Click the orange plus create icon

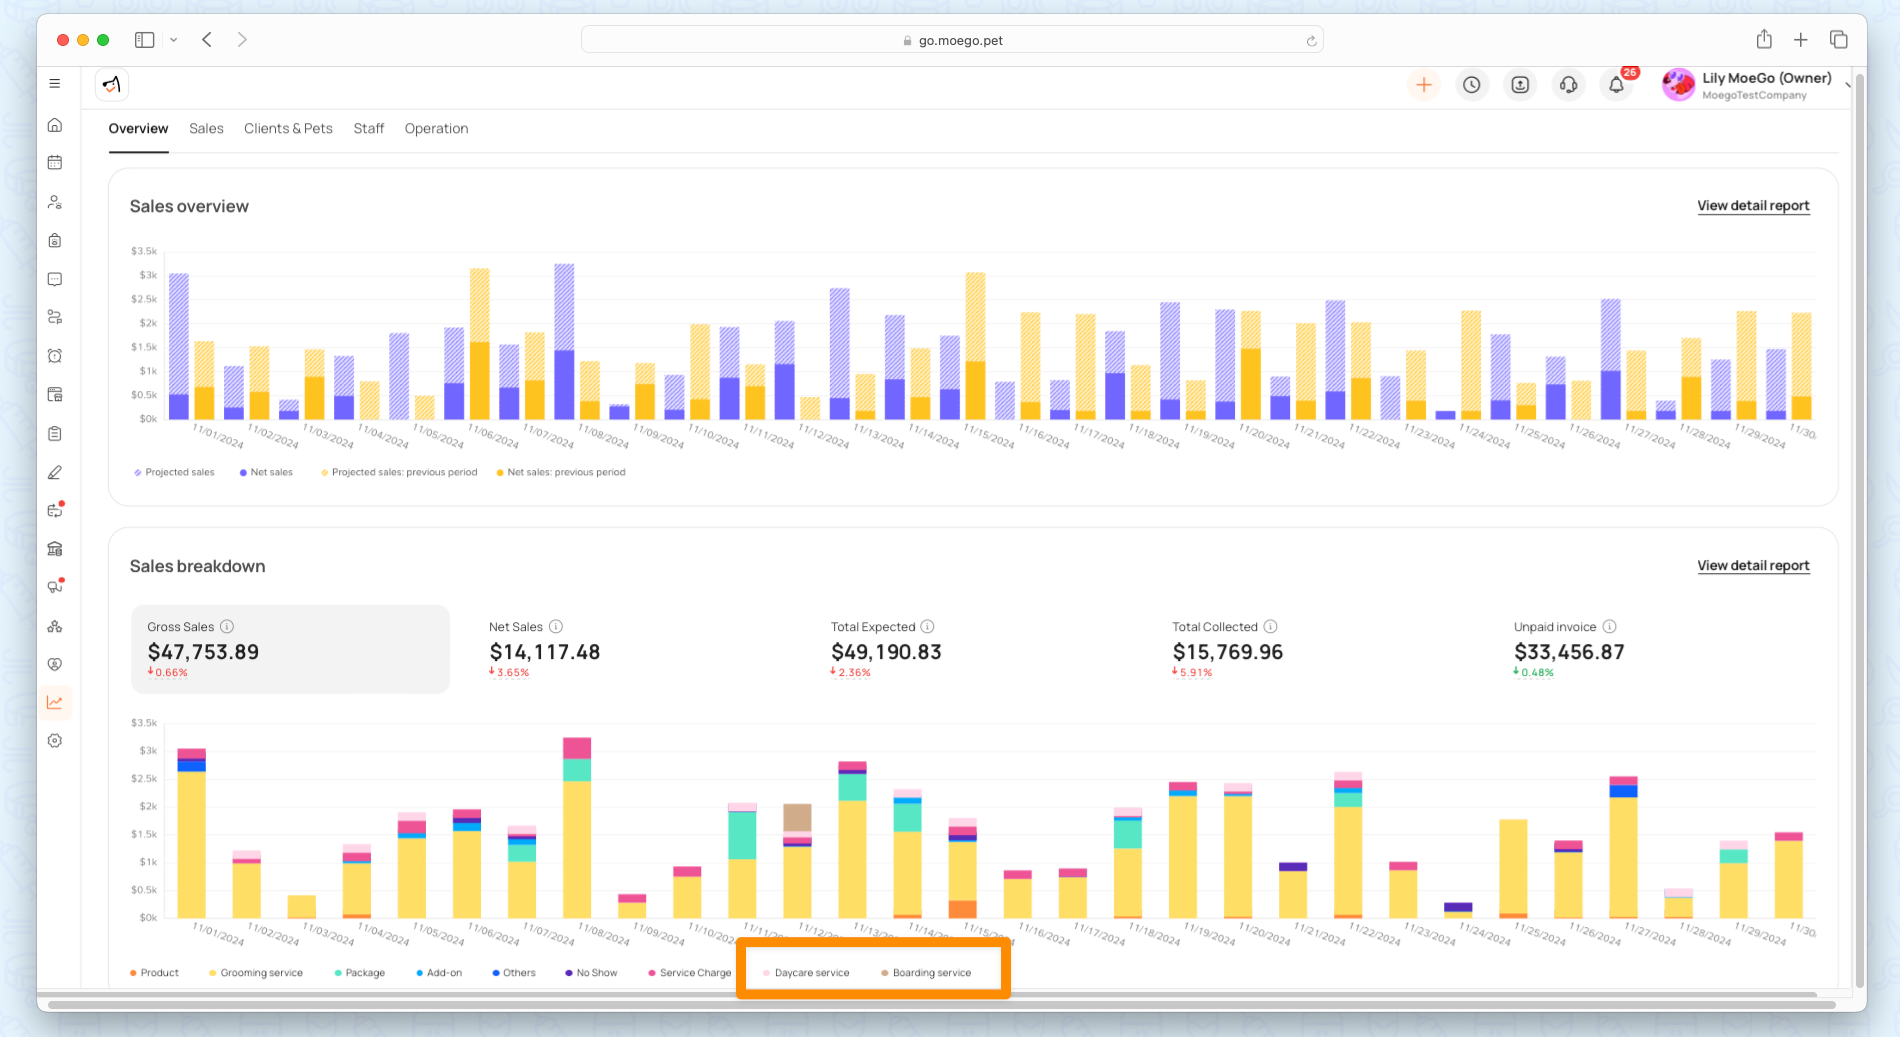tap(1424, 85)
